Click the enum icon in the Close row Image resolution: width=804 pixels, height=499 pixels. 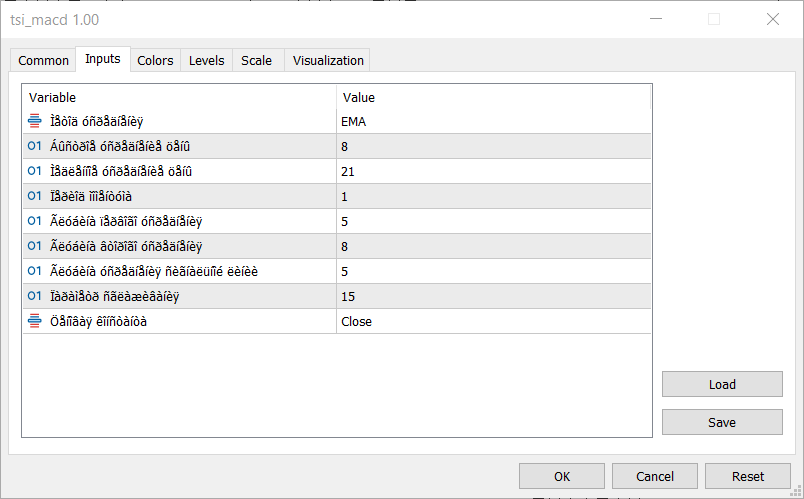coord(35,322)
